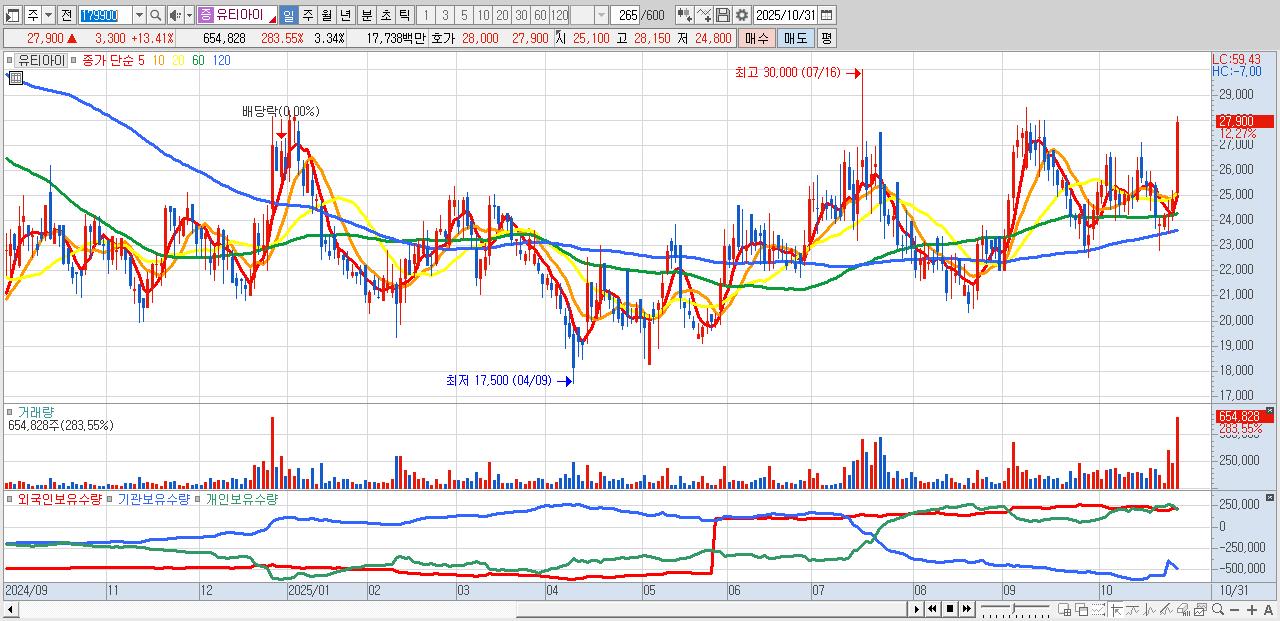Select the 5 interval preset
The image size is (1280, 621).
(x=463, y=15)
